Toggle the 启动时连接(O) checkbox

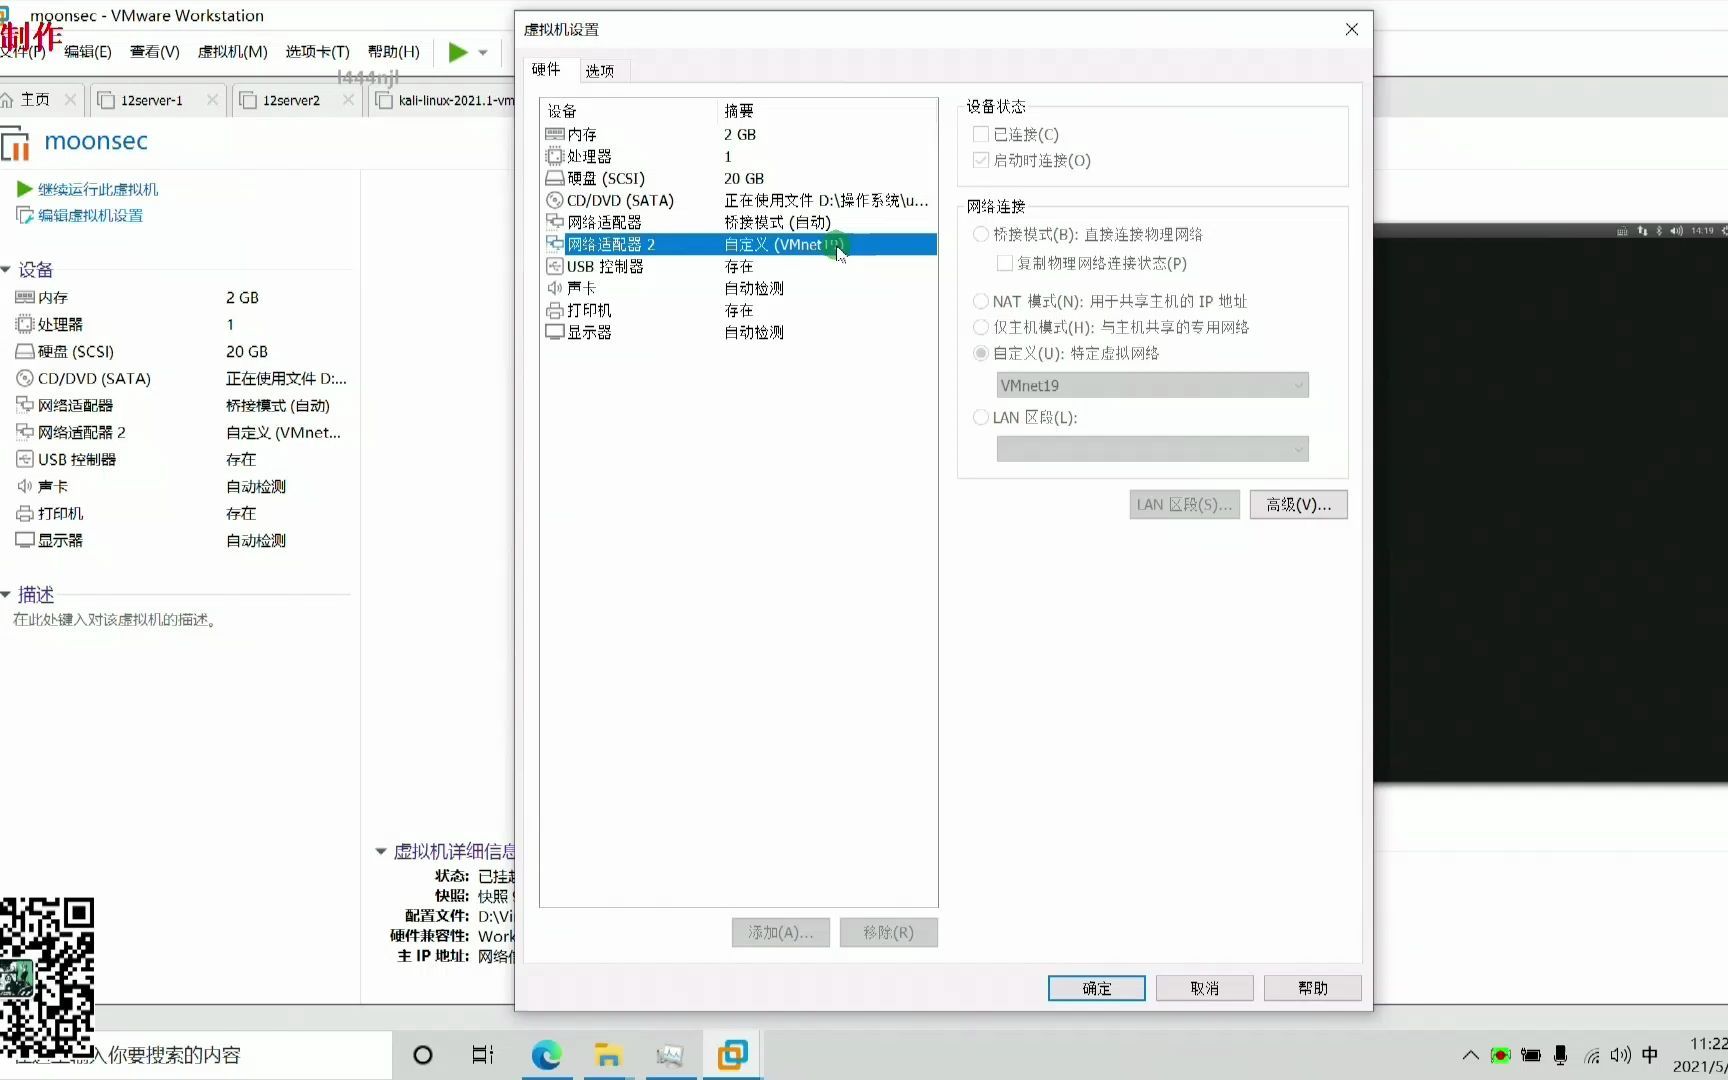tap(981, 160)
